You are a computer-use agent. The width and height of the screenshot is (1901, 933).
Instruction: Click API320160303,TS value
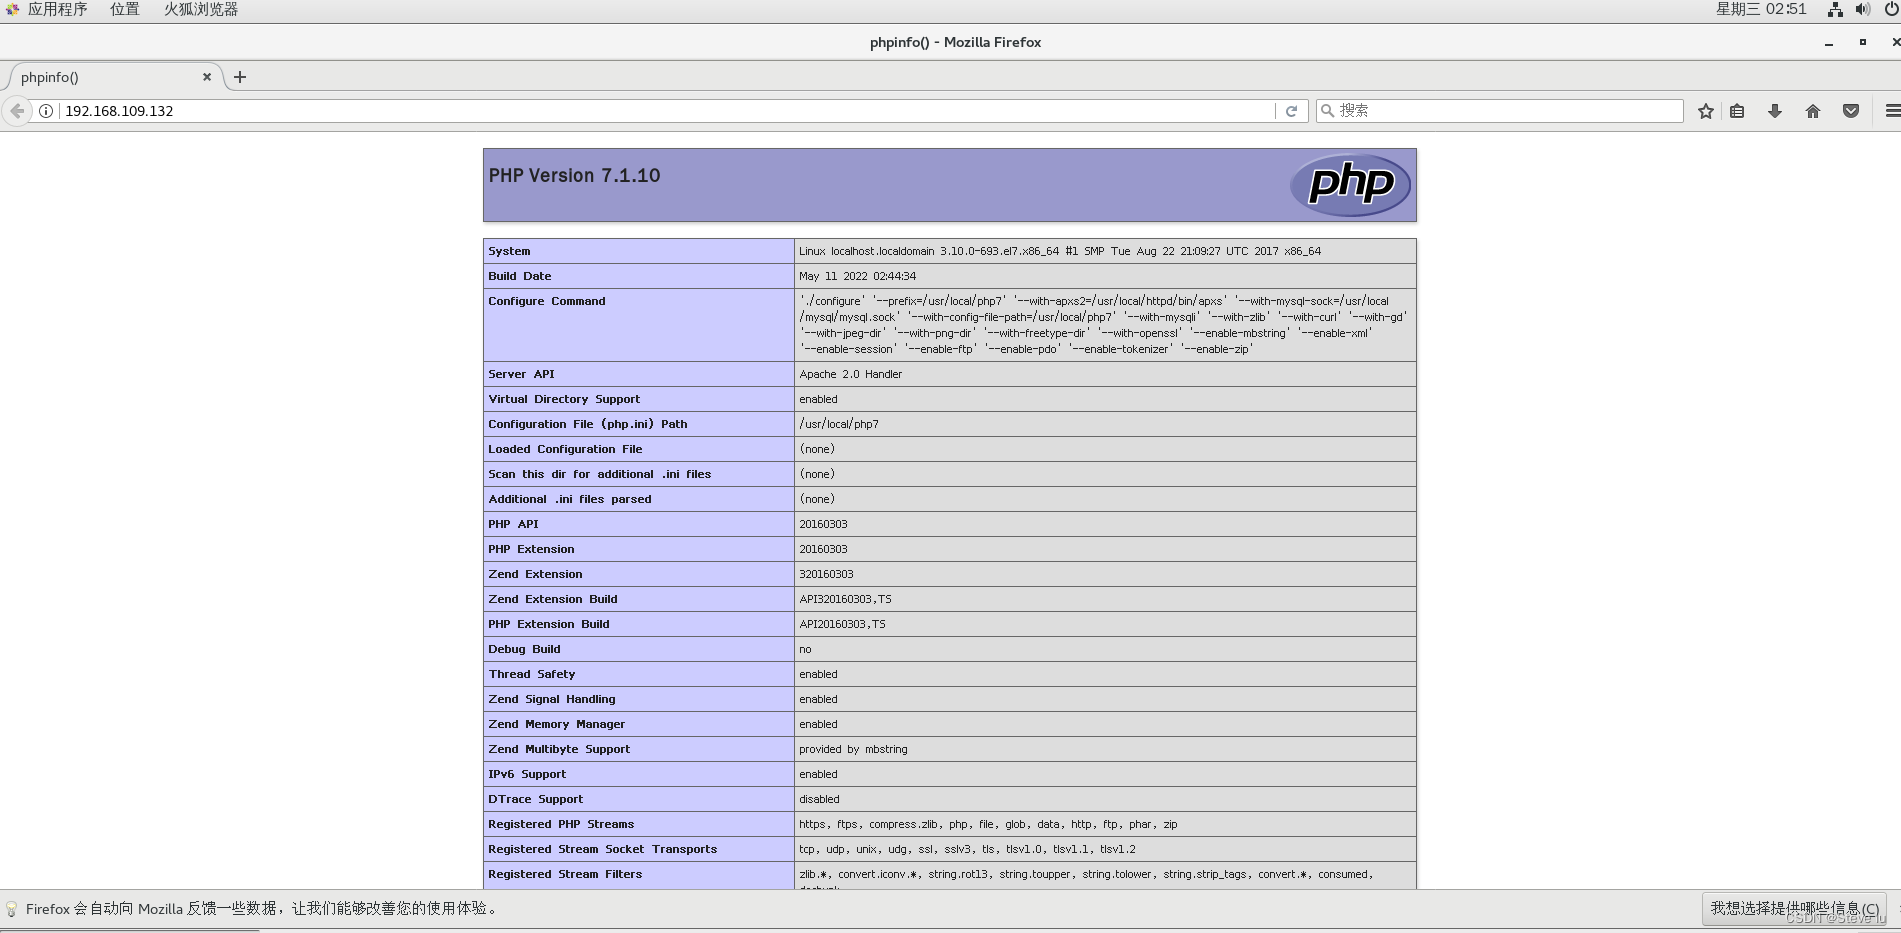tap(845, 599)
